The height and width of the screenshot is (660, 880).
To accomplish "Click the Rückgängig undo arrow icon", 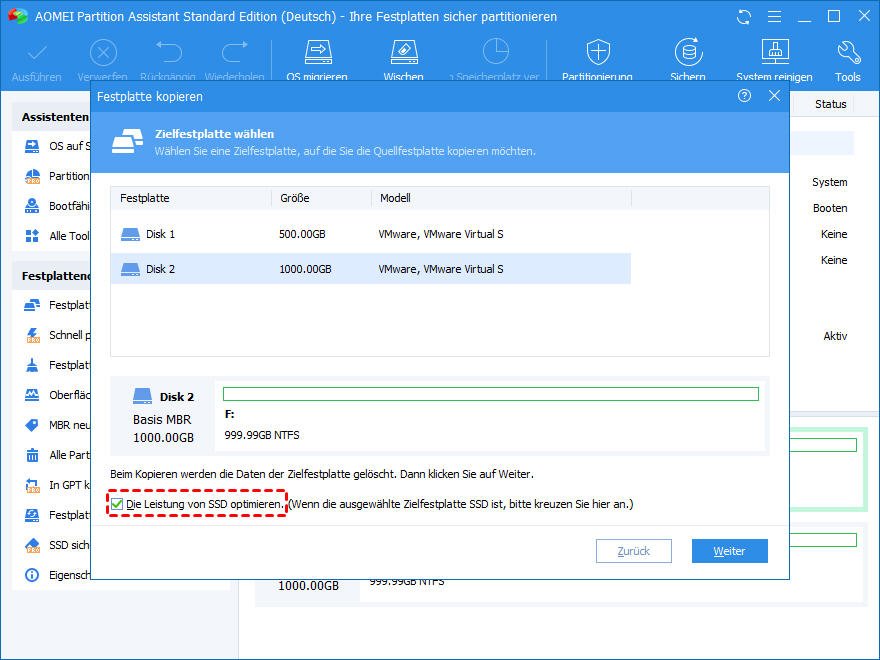I will click(x=169, y=52).
